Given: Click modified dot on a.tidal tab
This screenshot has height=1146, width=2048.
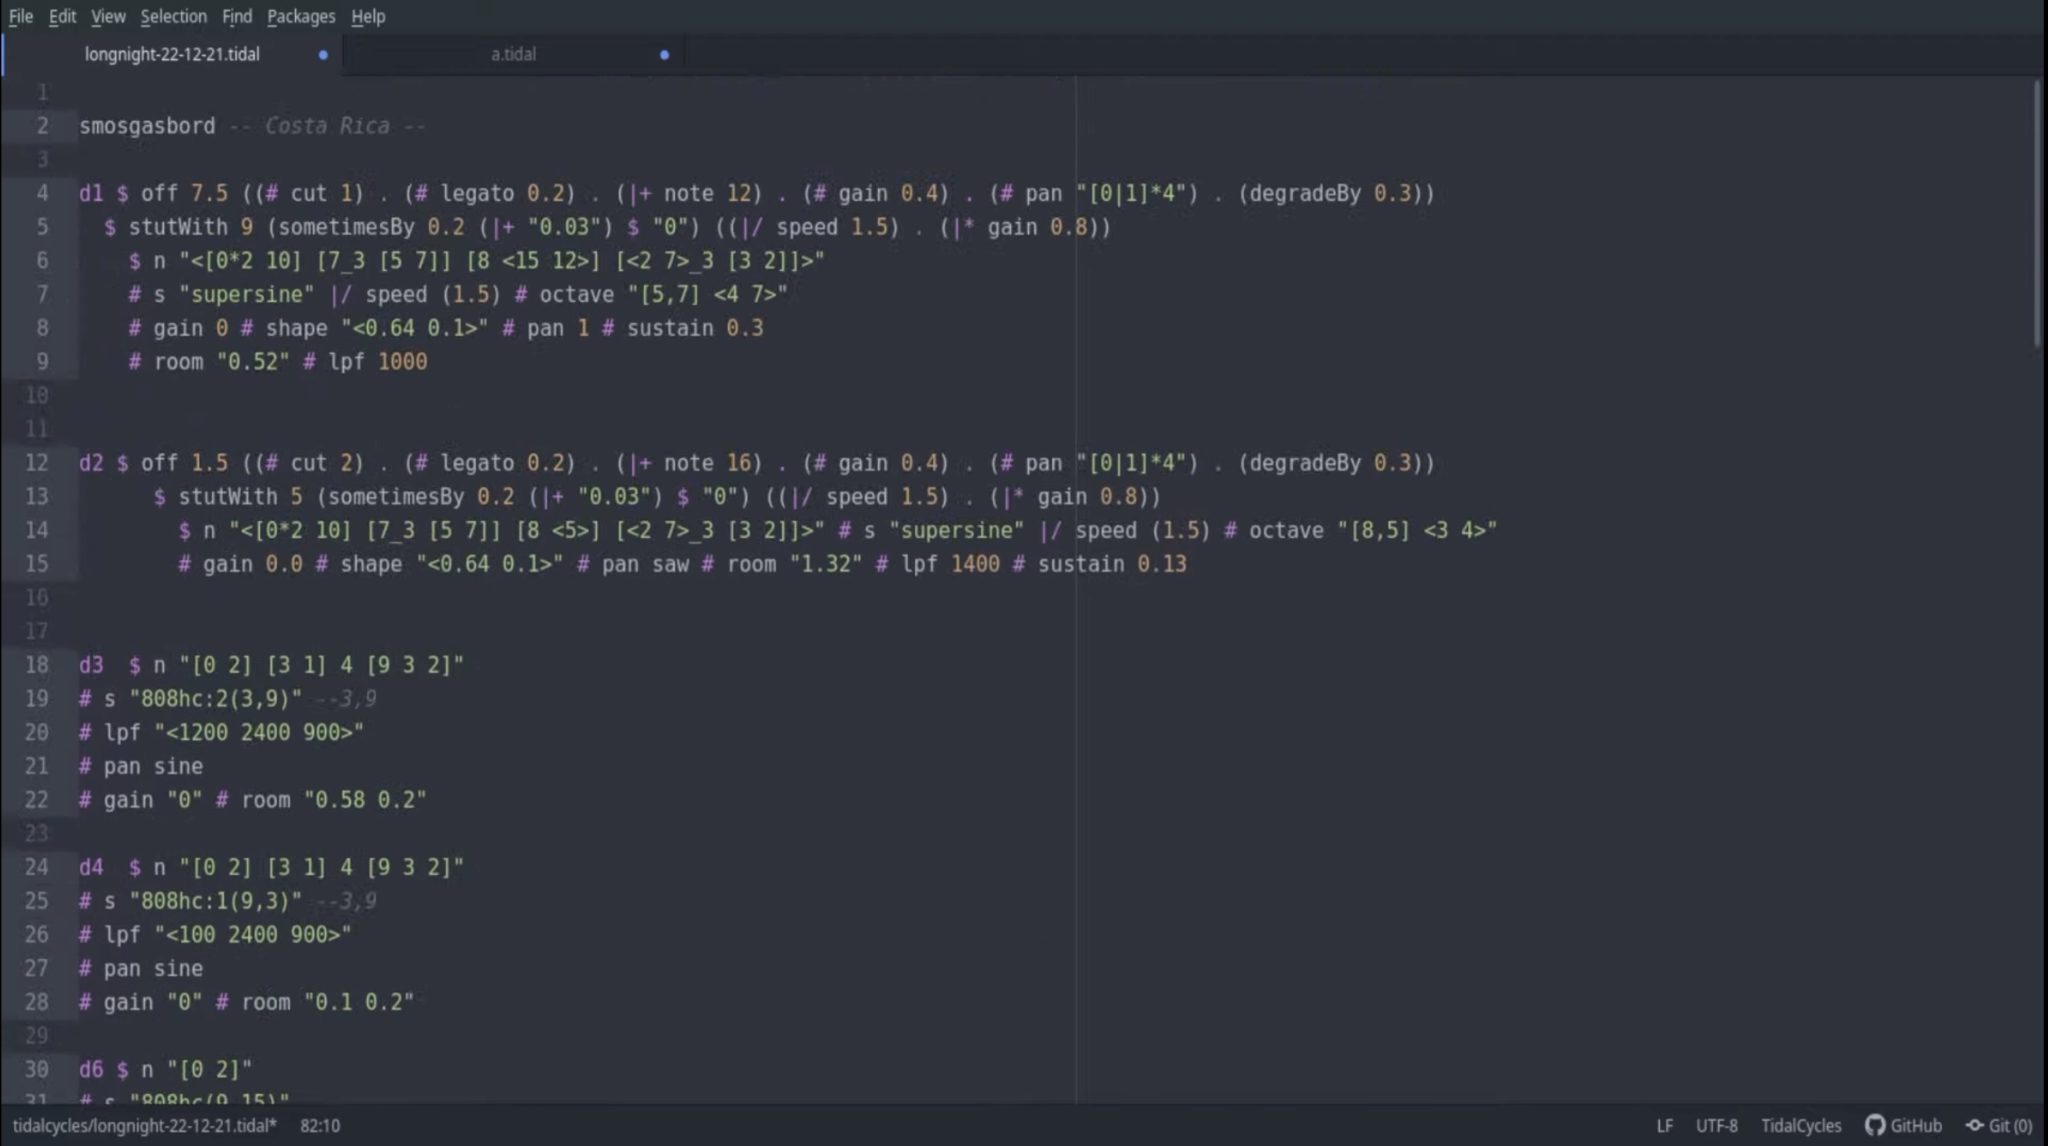Looking at the screenshot, I should point(664,55).
